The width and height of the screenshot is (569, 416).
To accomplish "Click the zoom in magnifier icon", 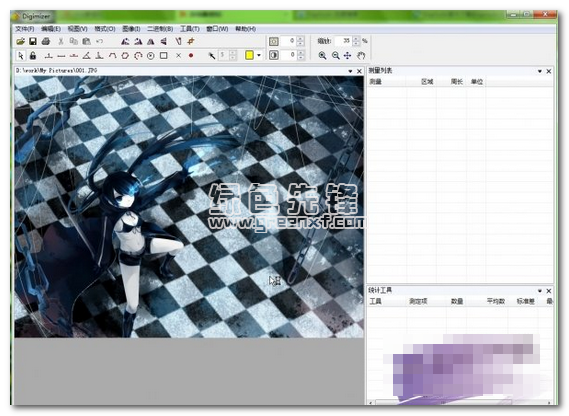I will pyautogui.click(x=322, y=56).
